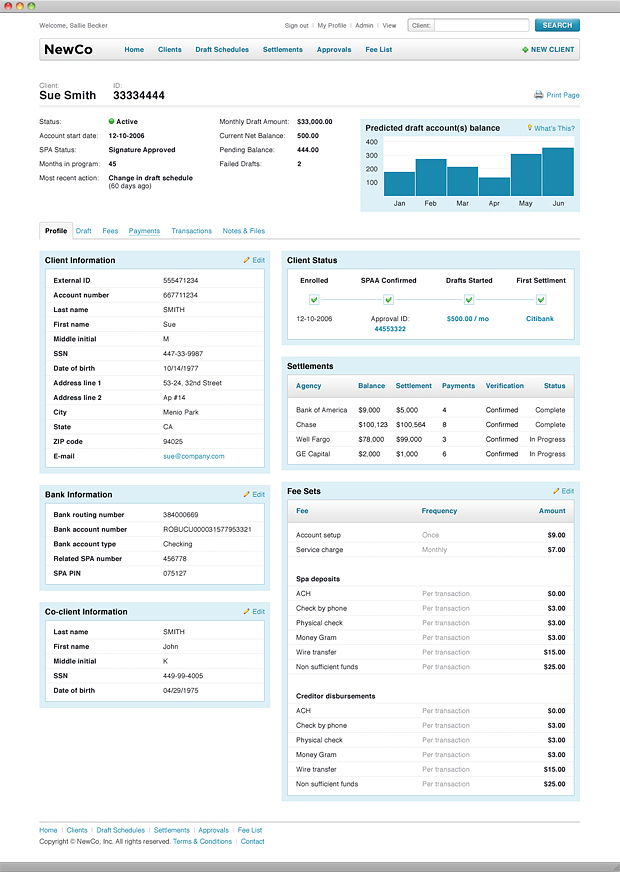The image size is (620, 872).
Task: Click the pencil icon in Fee Sets
Action: (x=556, y=491)
